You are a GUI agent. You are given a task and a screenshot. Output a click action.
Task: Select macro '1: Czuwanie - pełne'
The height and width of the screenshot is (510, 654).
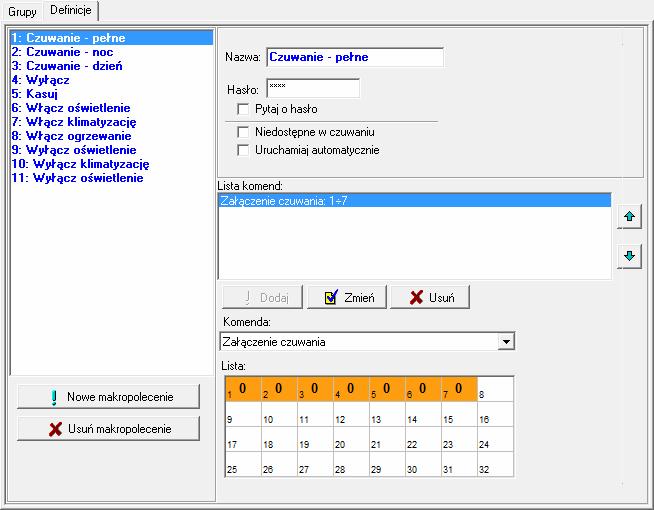click(112, 38)
